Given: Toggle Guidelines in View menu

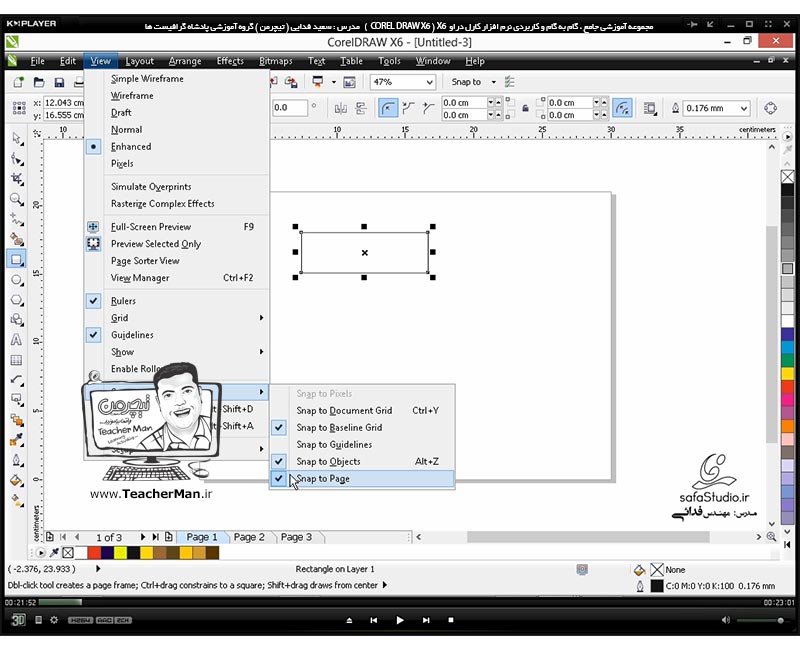Looking at the screenshot, I should pos(177,335).
